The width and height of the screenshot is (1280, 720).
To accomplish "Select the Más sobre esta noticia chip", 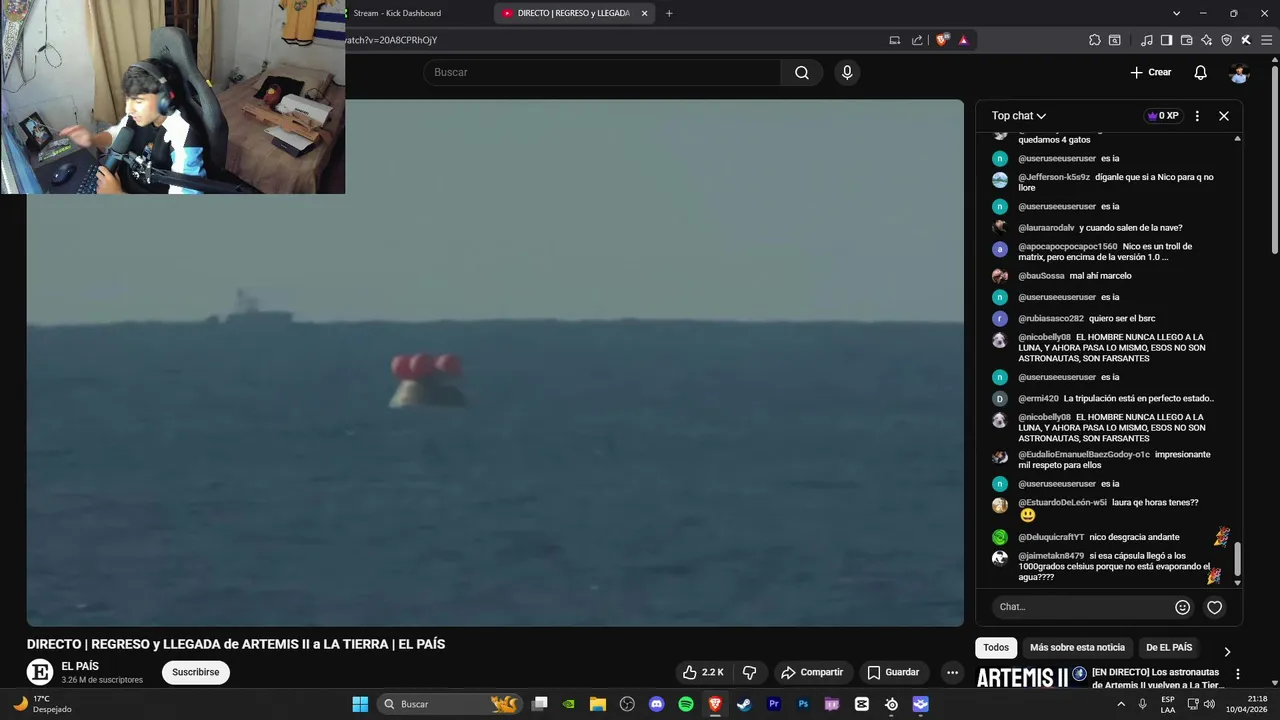I will coord(1077,648).
